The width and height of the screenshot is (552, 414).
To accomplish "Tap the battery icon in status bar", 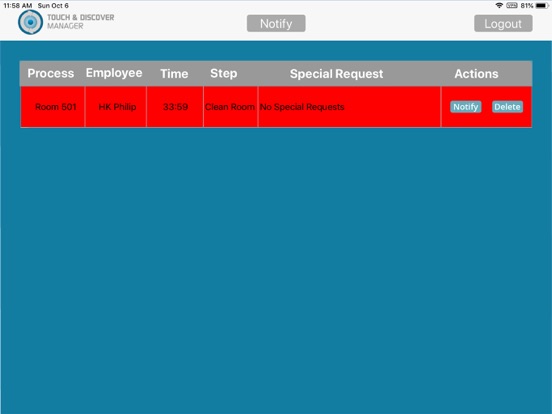I will coord(542,5).
